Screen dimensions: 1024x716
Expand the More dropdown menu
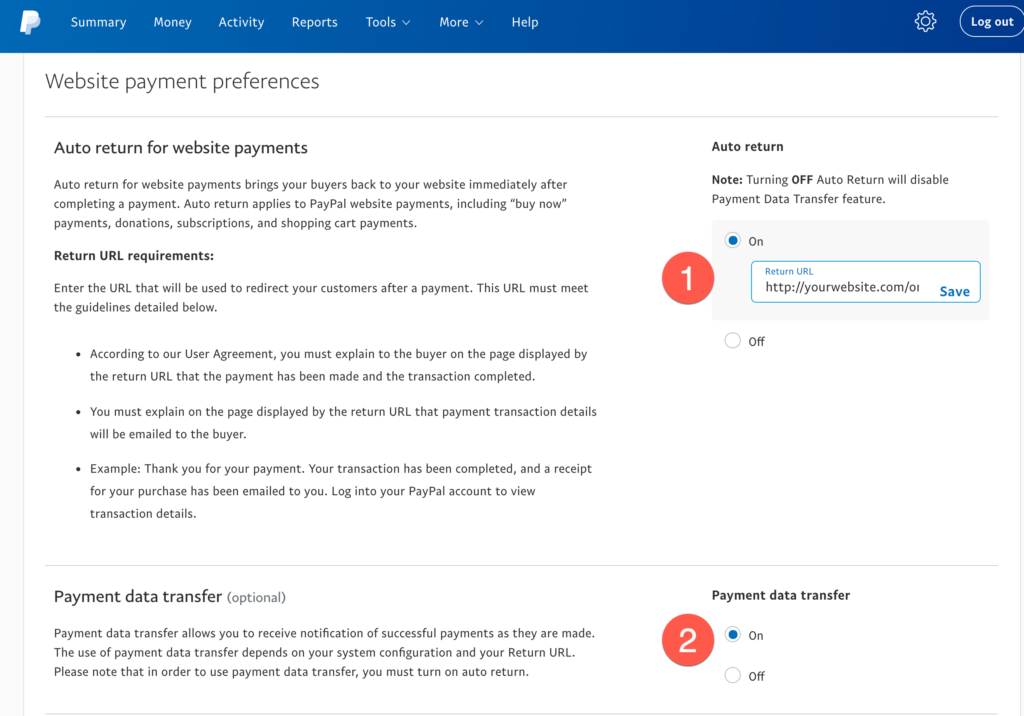tap(461, 22)
